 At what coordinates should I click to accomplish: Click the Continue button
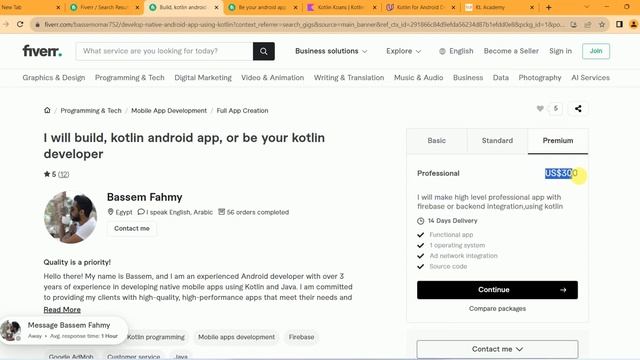[497, 290]
